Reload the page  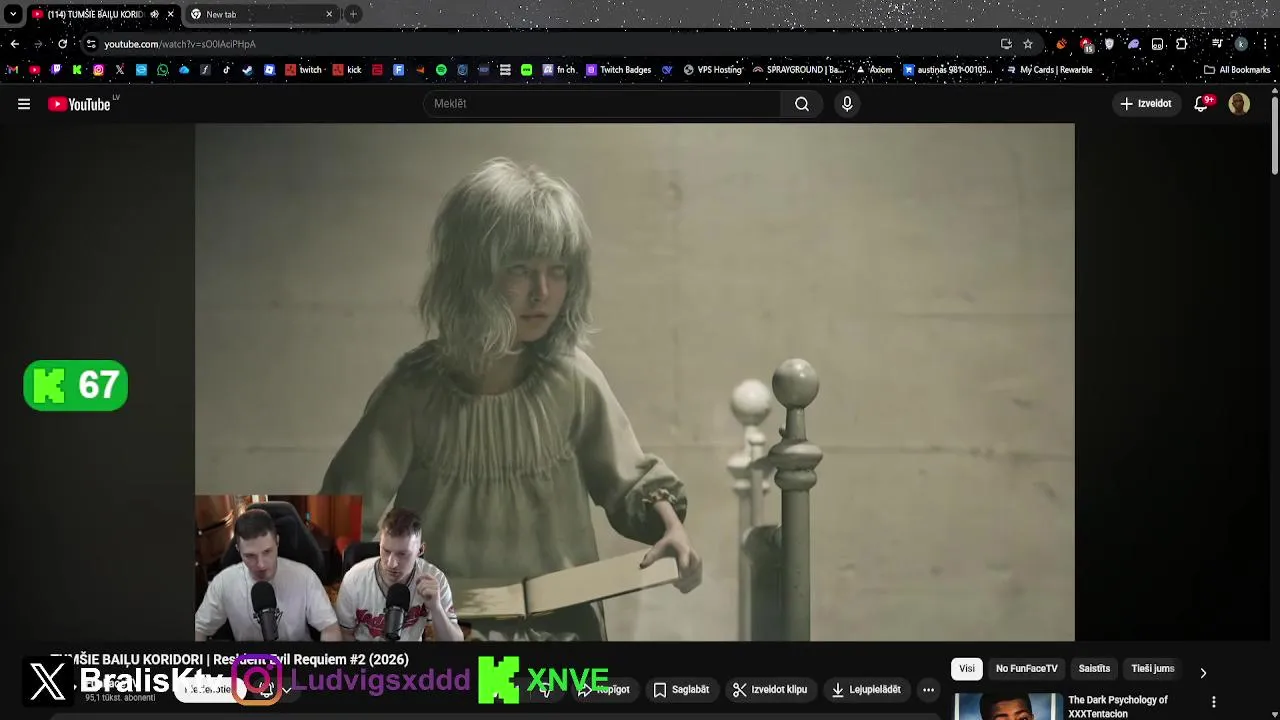(63, 44)
